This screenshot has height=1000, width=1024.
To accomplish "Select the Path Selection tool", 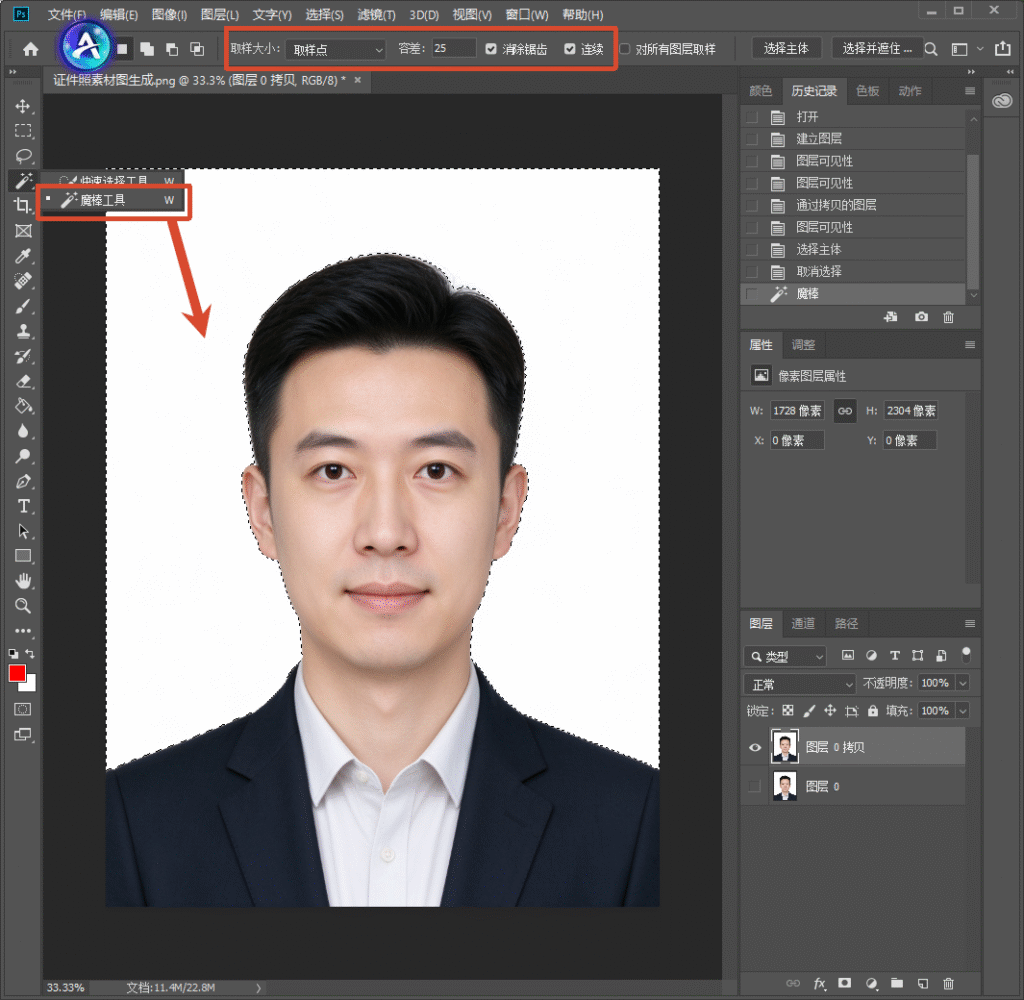I will click(x=23, y=531).
